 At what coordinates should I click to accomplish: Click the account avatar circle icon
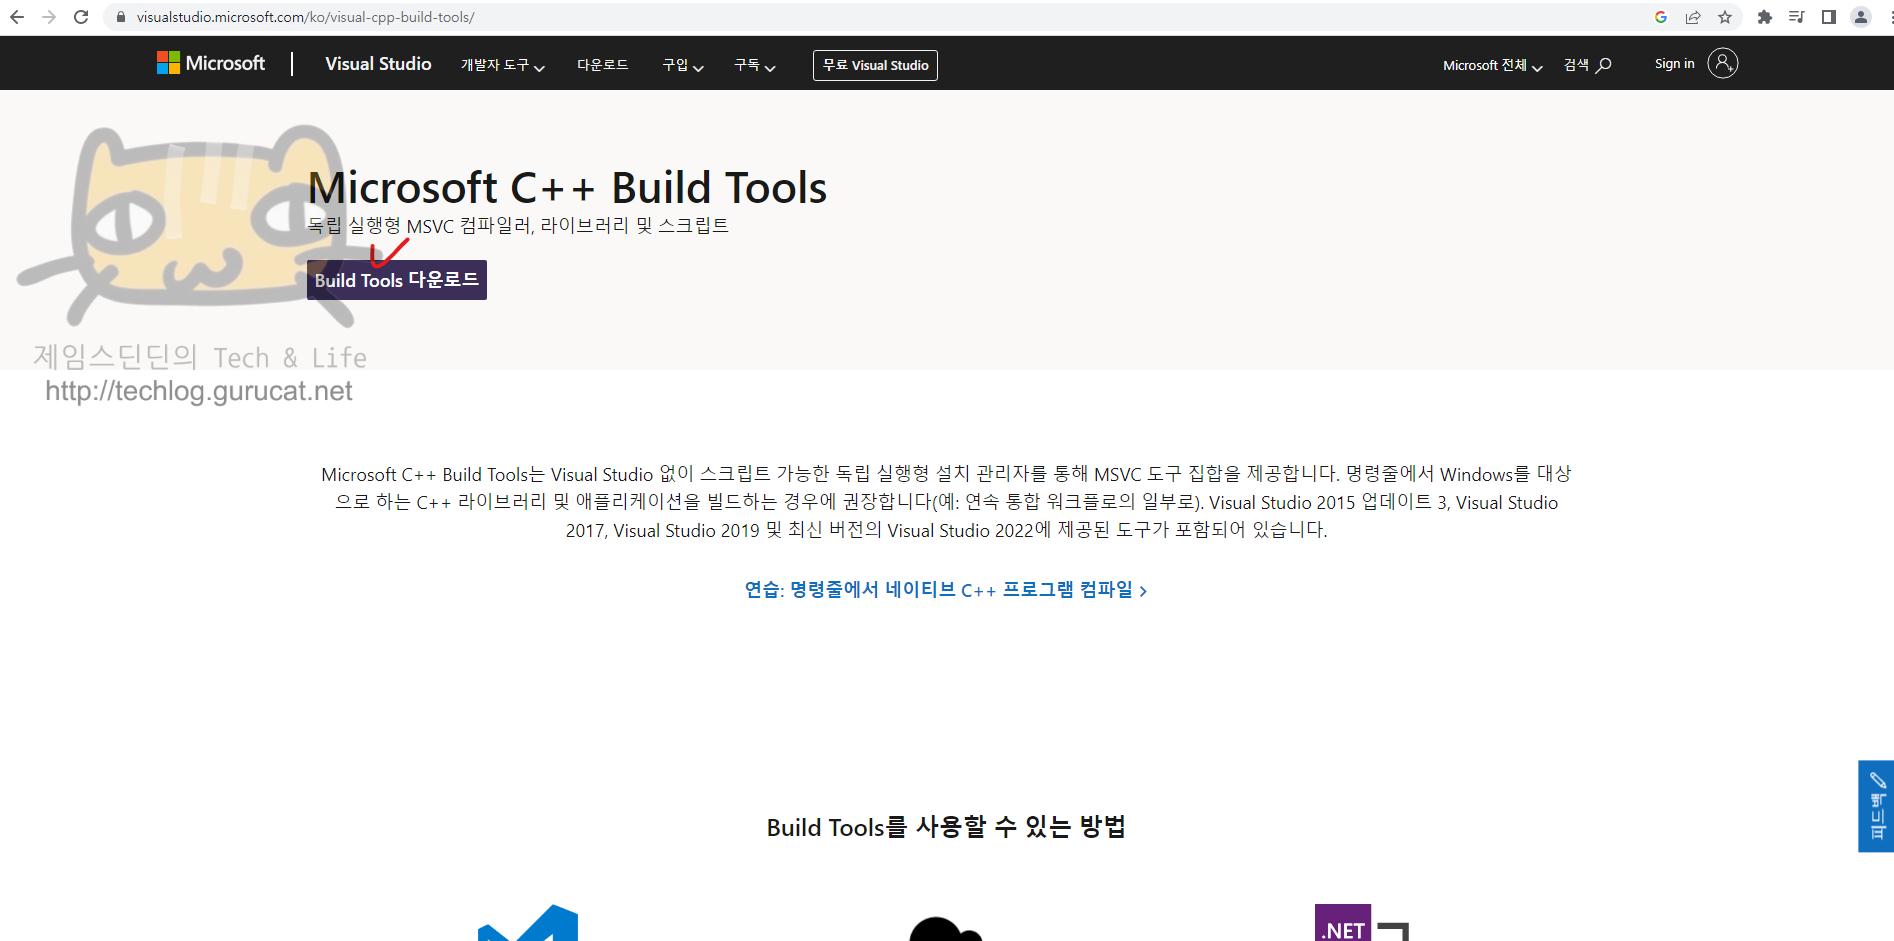[1722, 63]
